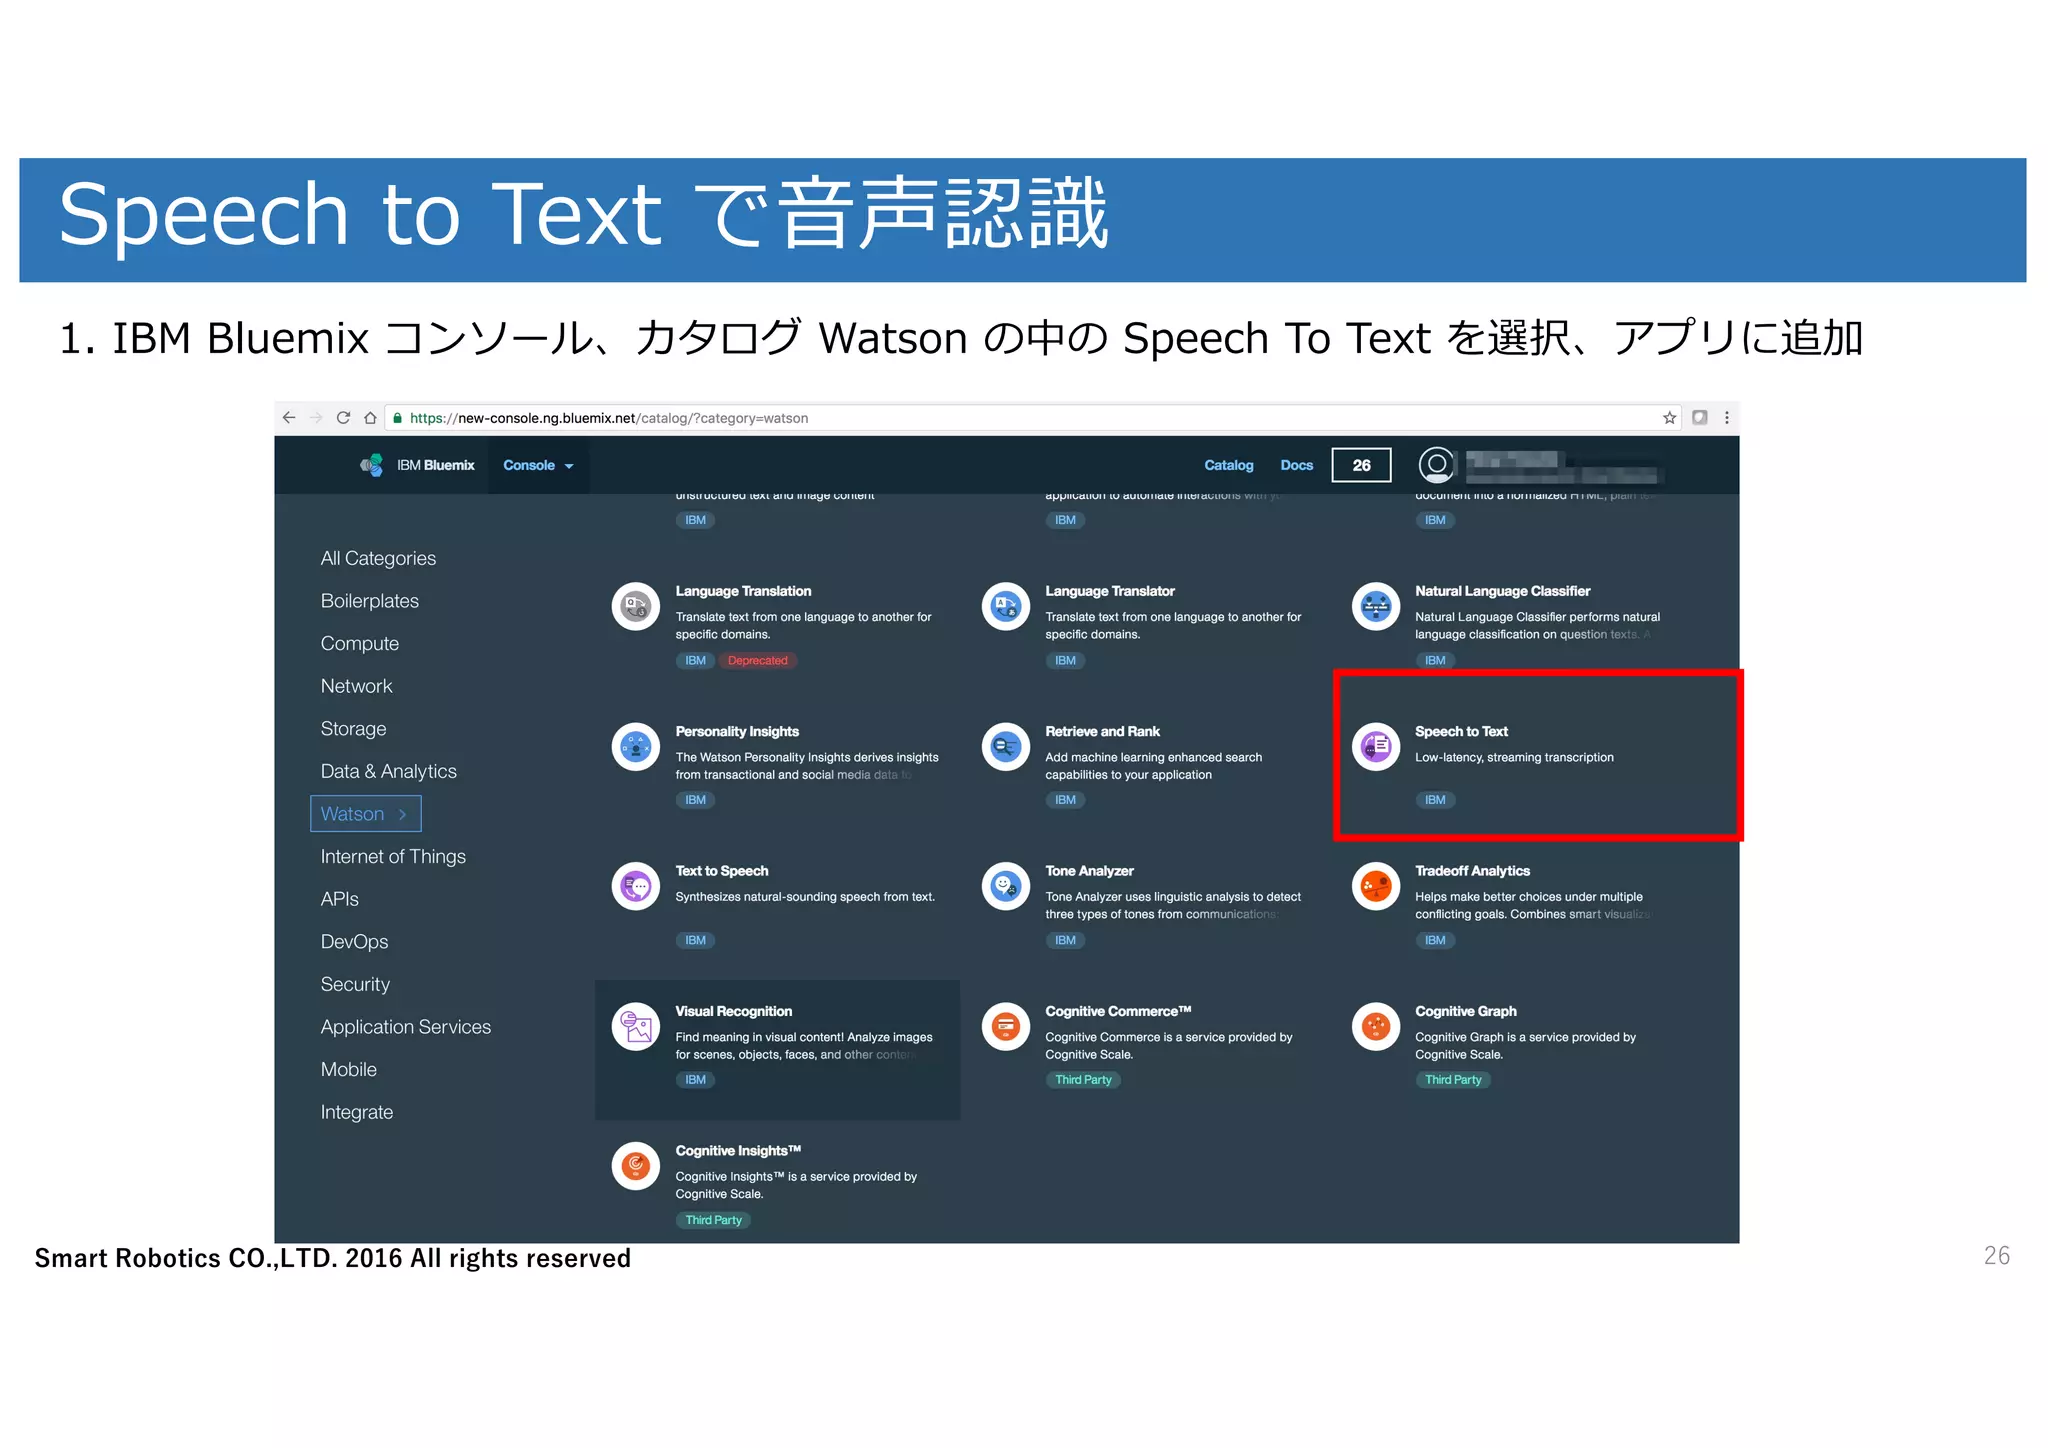Click 'Synthesizes natural-sounding speech from text.' description

805,897
